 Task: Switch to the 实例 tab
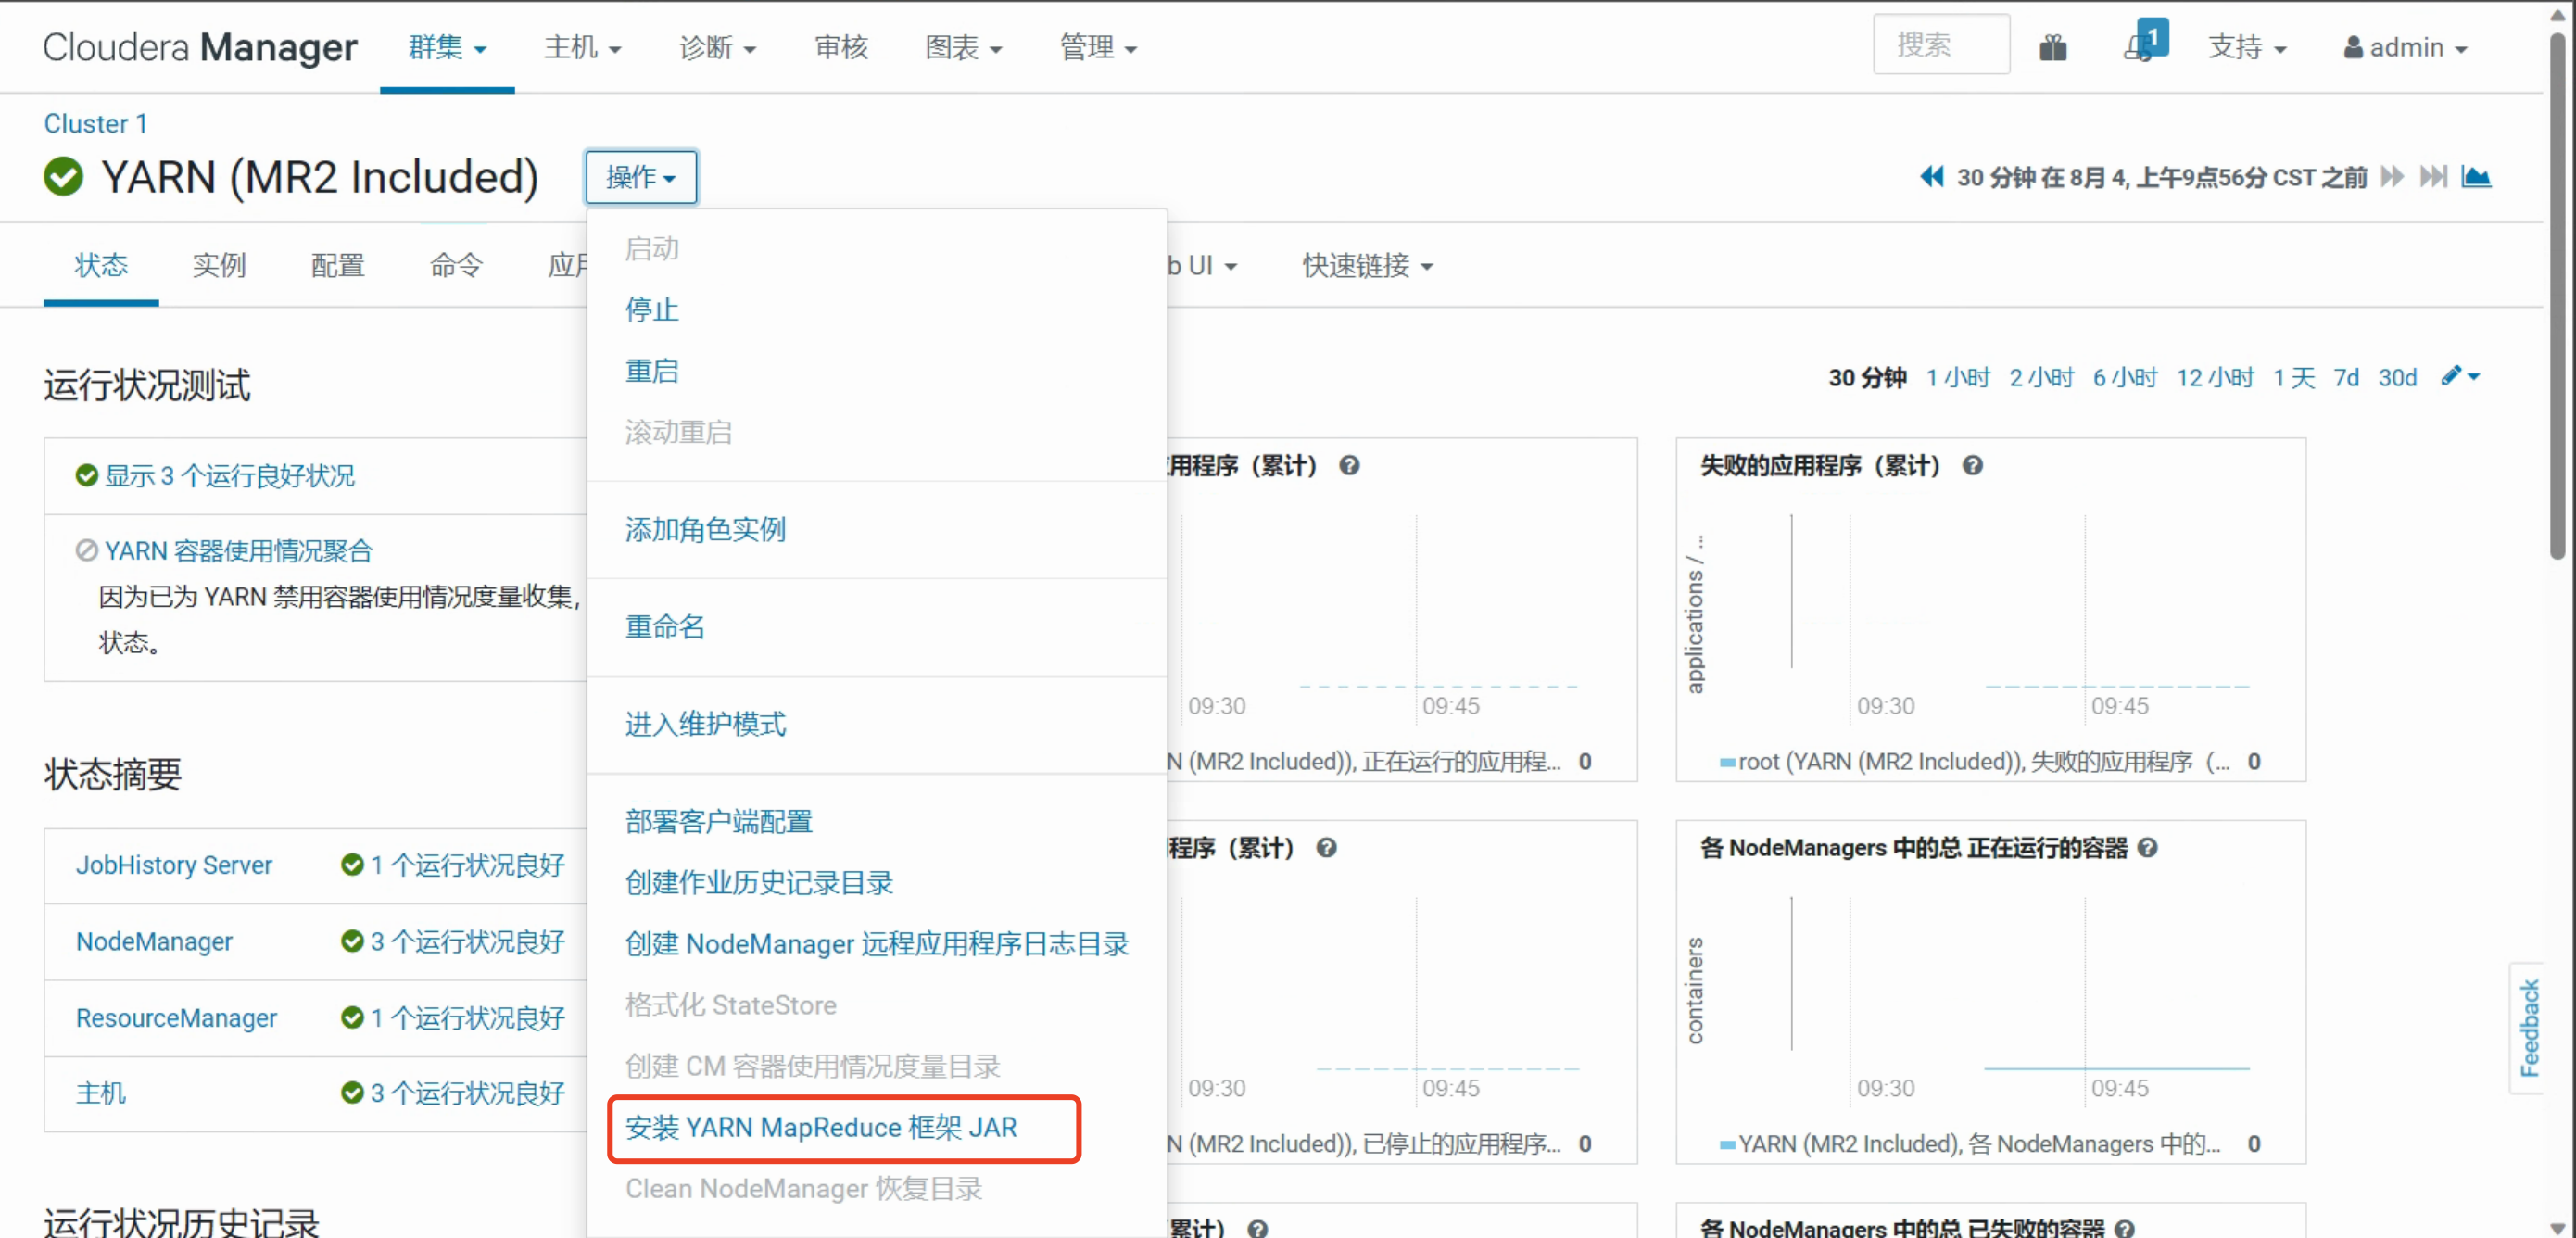pyautogui.click(x=219, y=265)
